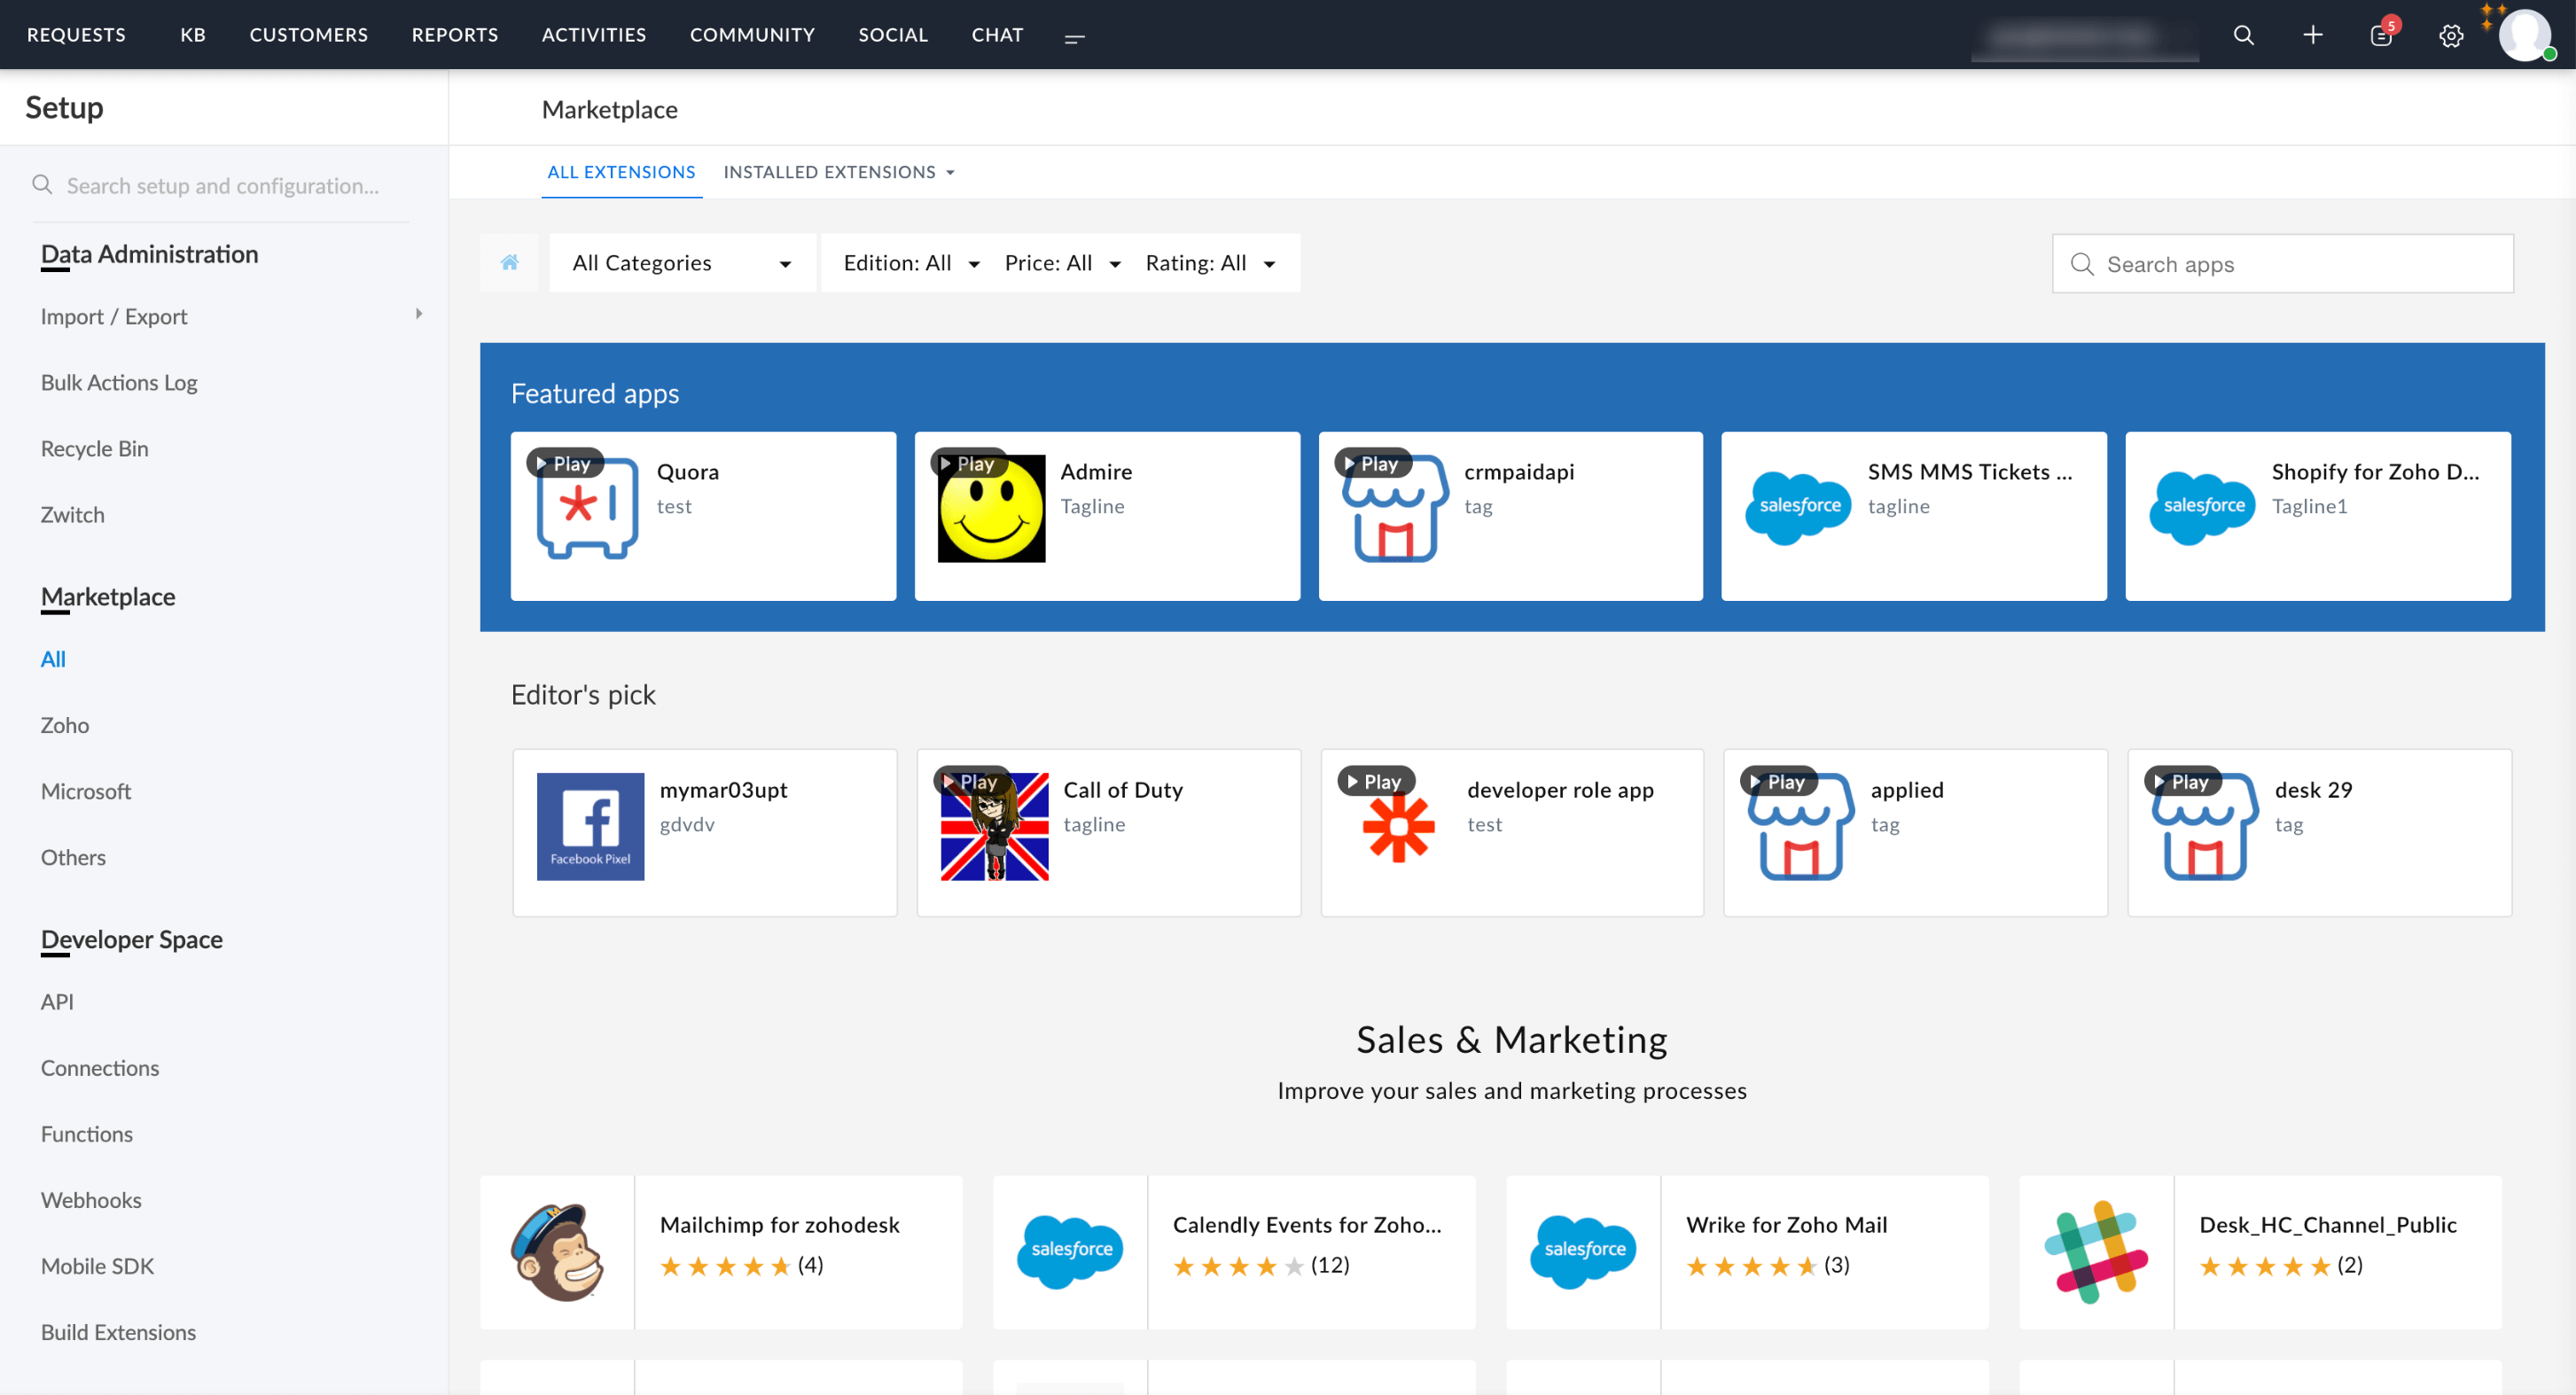
Task: Open global search magnifier in top bar
Action: pyautogui.click(x=2243, y=35)
